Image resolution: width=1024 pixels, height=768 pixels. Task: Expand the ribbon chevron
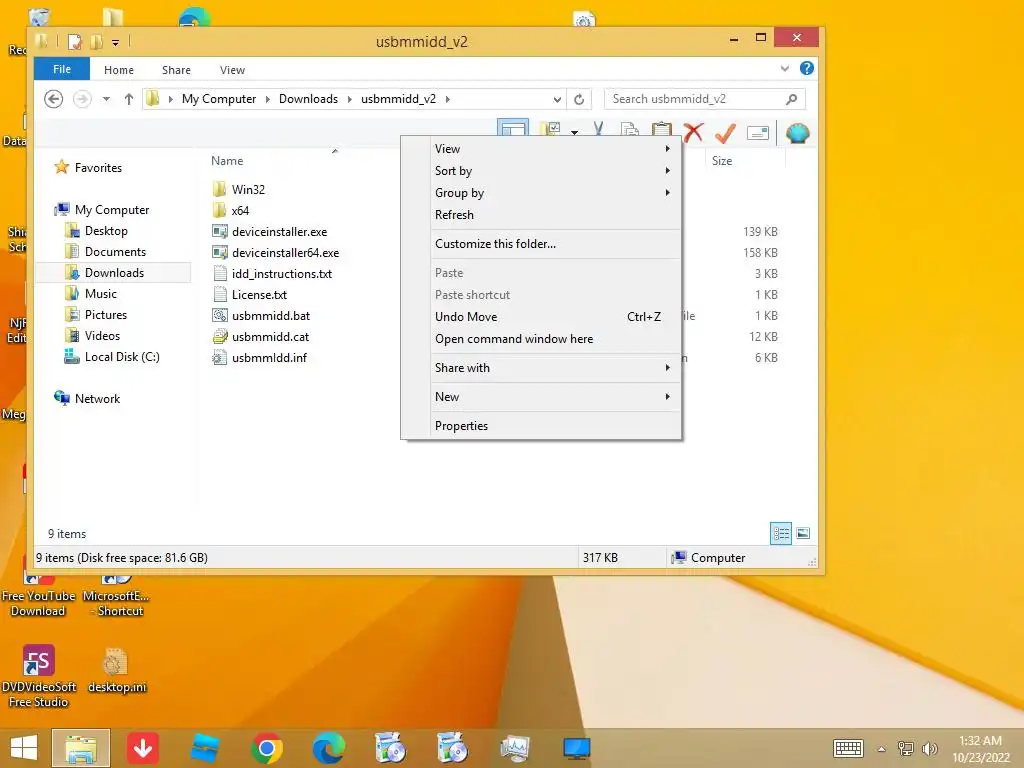784,68
